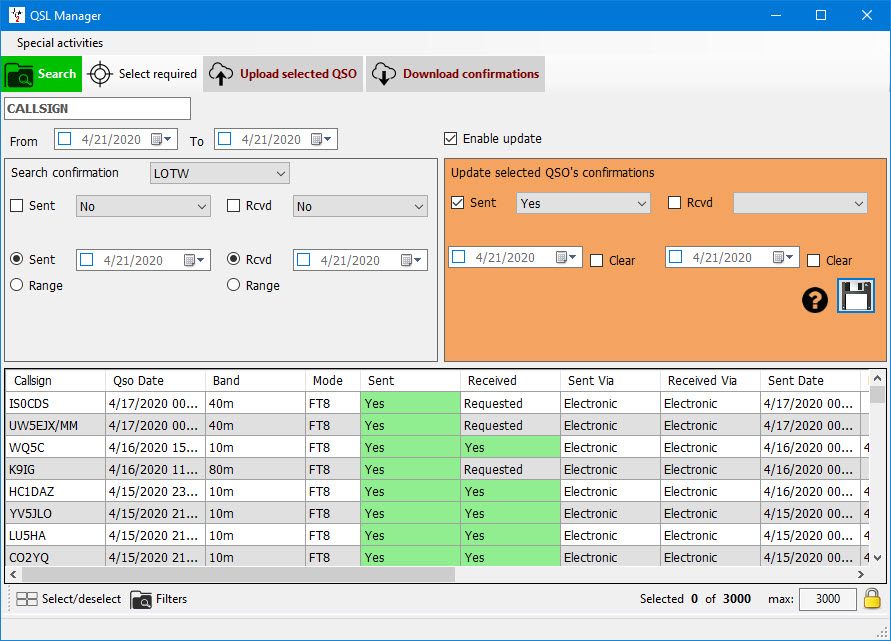Select Range radio under the Sent option
891x641 pixels.
coord(17,285)
